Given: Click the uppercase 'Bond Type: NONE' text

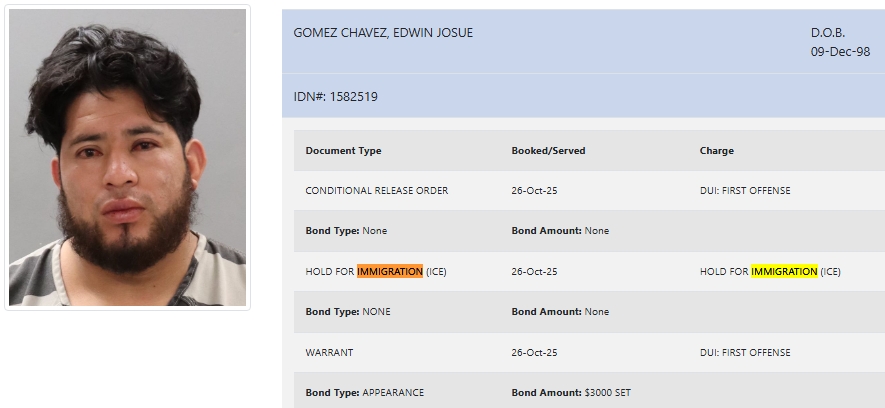Looking at the screenshot, I should [x=348, y=312].
